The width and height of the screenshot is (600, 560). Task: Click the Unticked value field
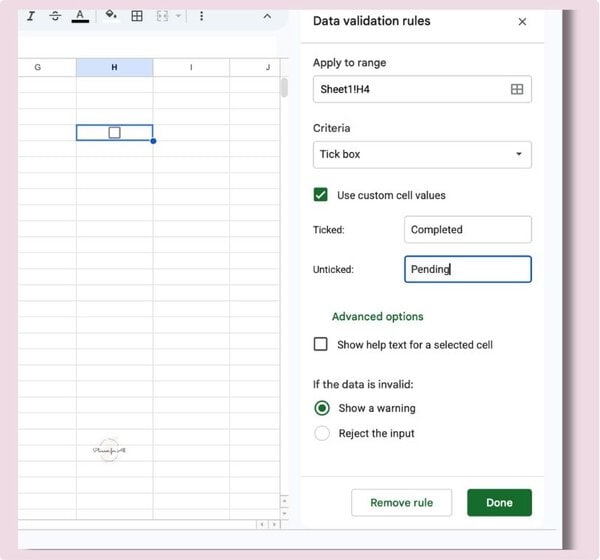[x=468, y=269]
